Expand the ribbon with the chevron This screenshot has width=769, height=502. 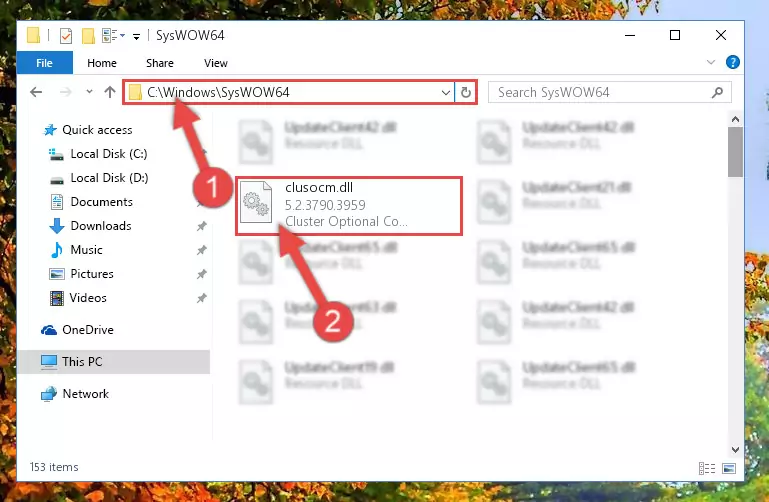(711, 62)
